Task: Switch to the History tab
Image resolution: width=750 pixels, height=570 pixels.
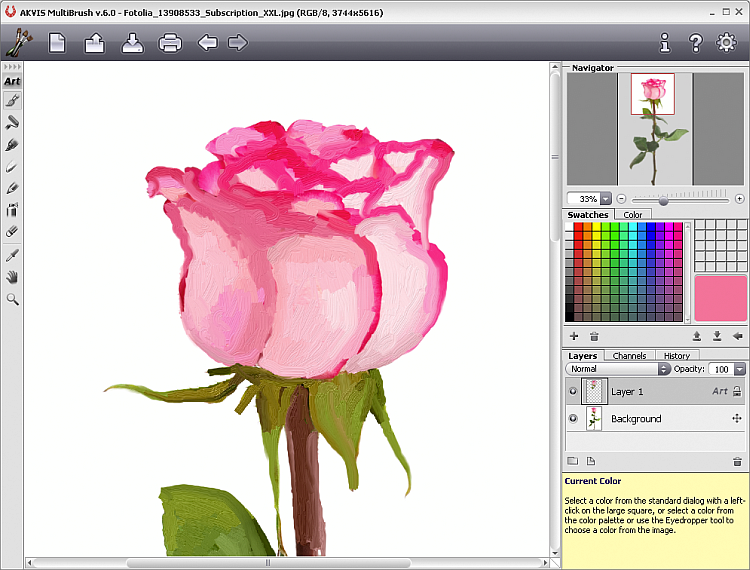Action: coord(676,356)
